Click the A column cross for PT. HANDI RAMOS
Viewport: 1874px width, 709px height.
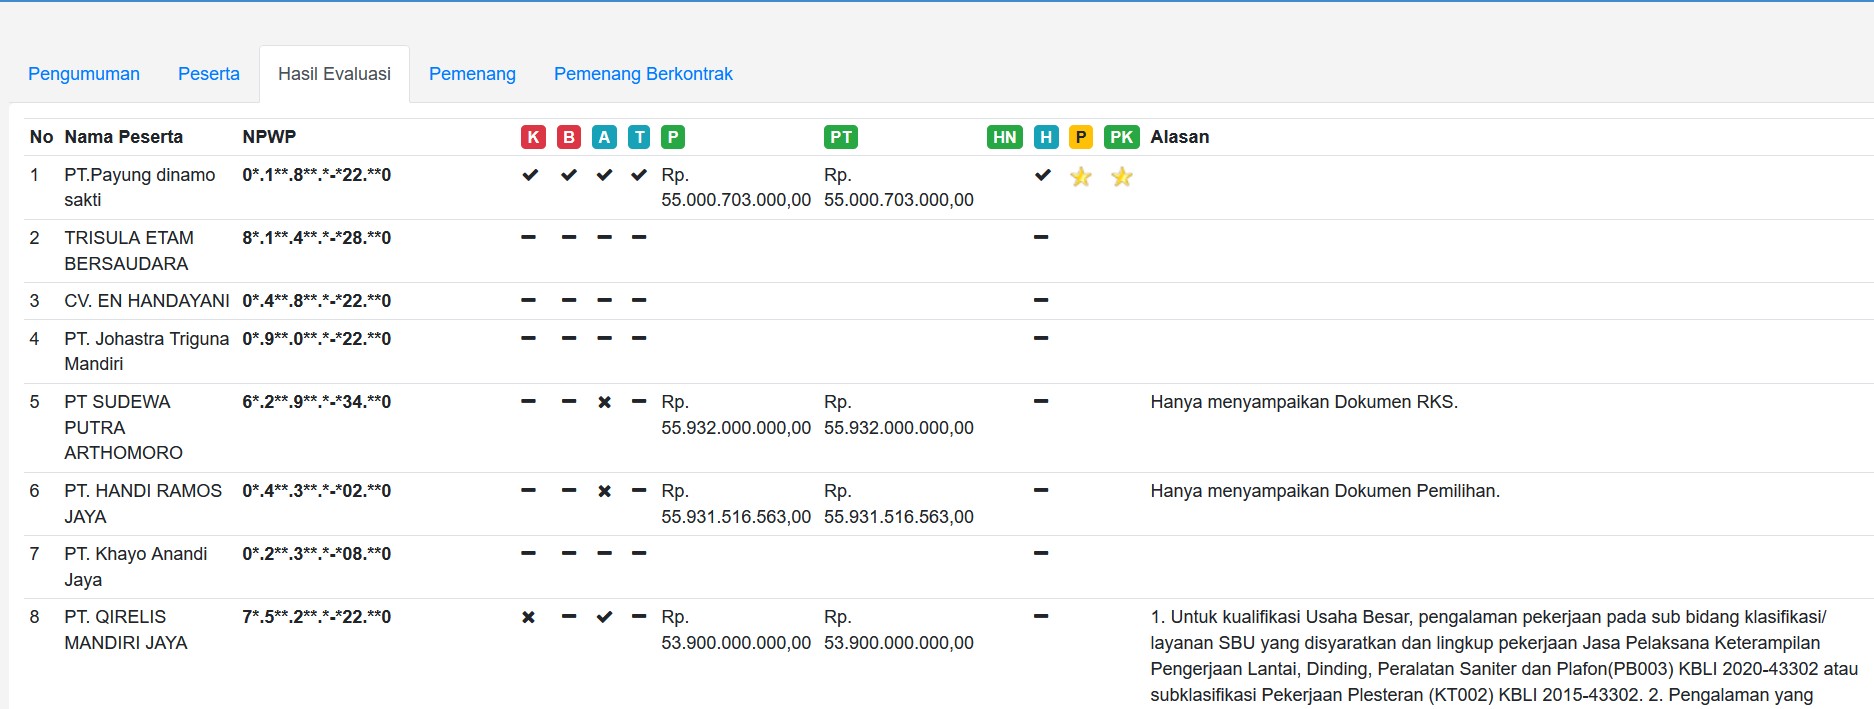(604, 491)
